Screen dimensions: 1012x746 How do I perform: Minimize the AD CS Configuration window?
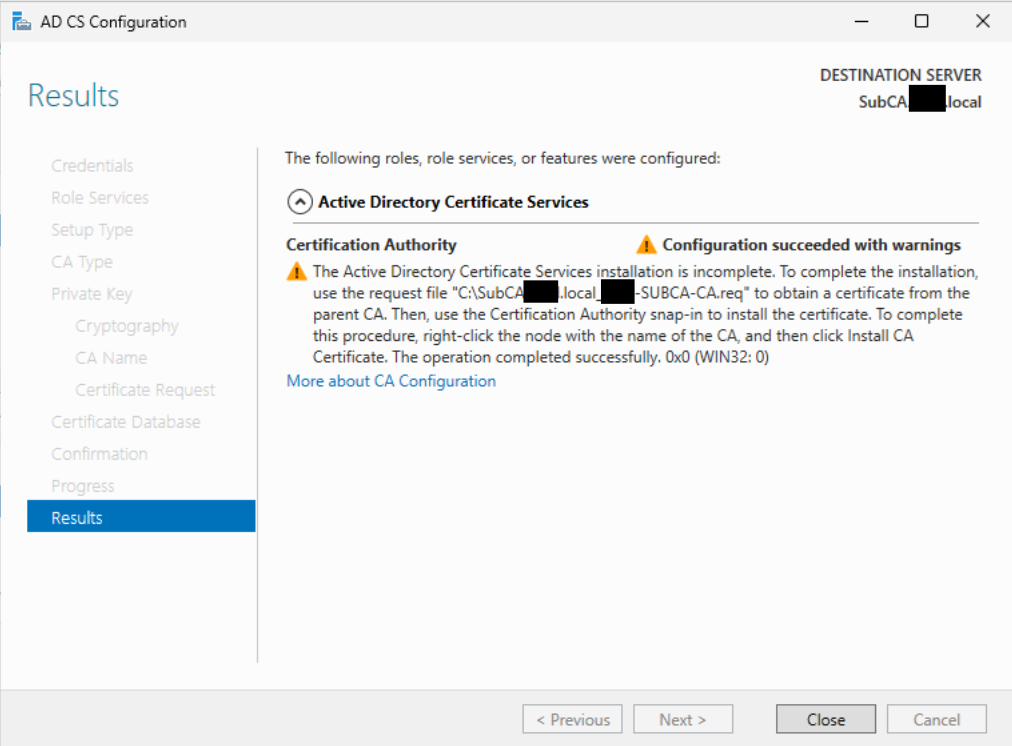861,21
